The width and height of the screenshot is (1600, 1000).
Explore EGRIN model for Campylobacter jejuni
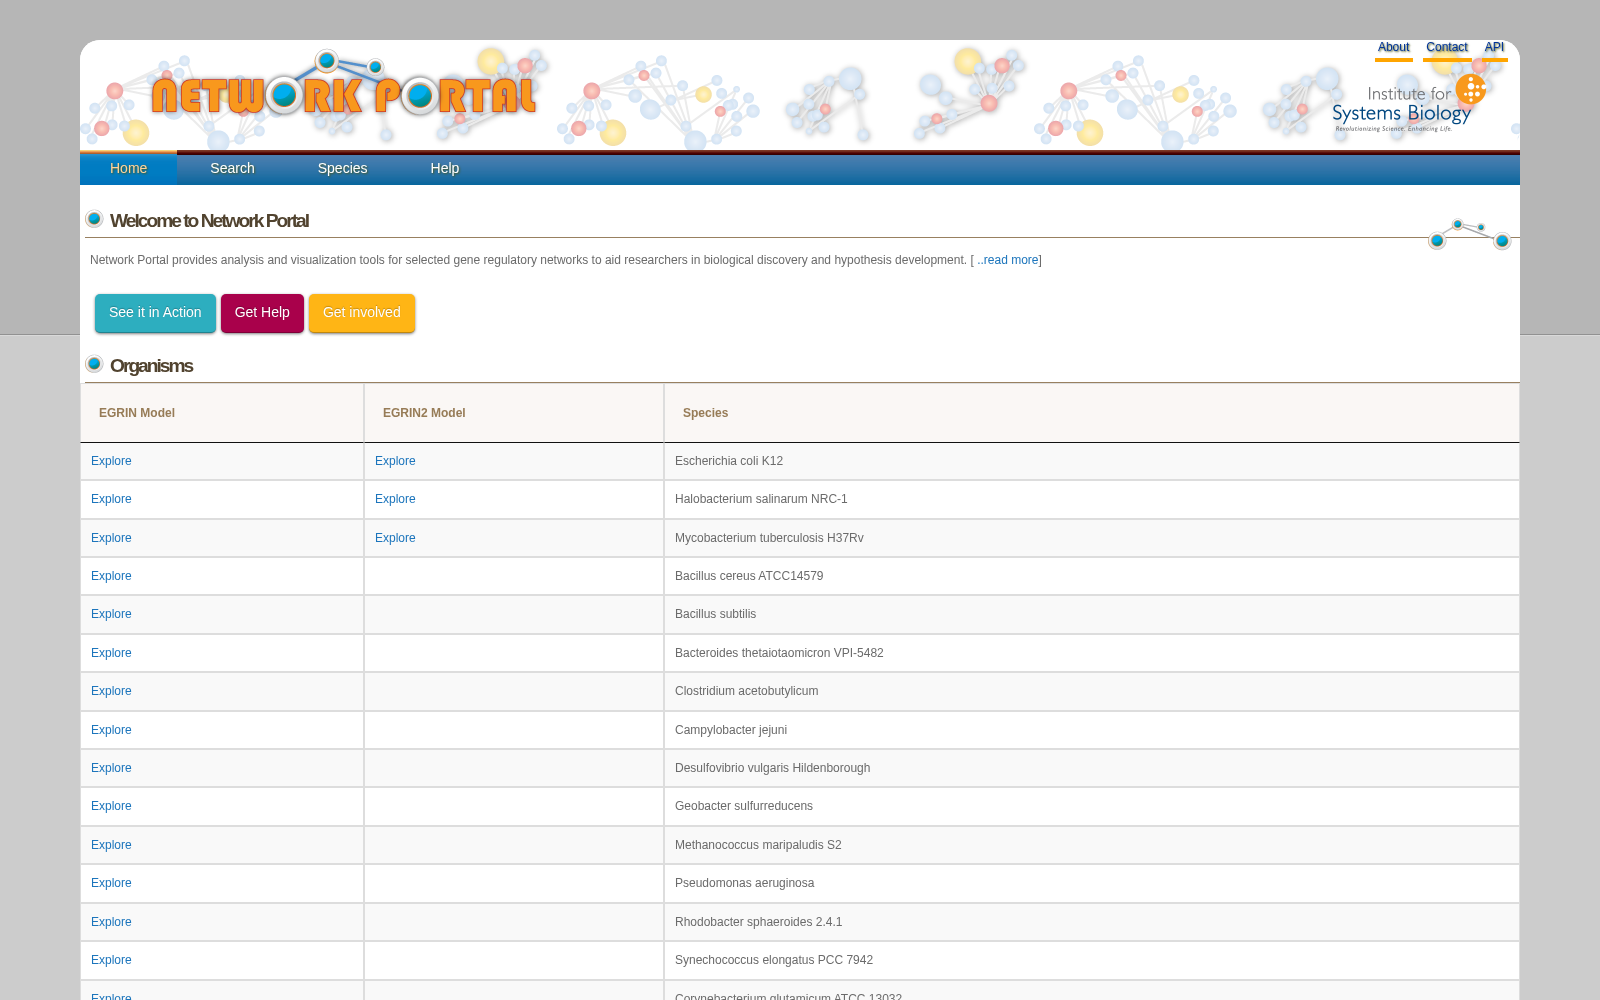(x=111, y=730)
